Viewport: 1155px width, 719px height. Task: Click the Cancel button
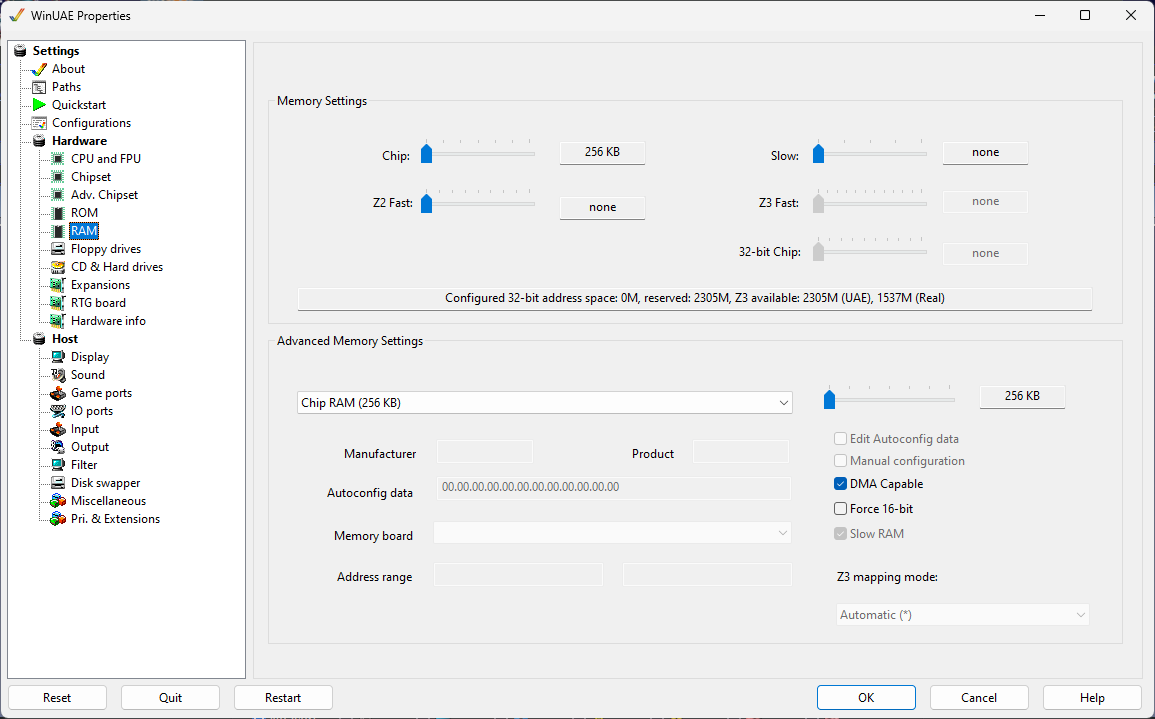pyautogui.click(x=979, y=698)
